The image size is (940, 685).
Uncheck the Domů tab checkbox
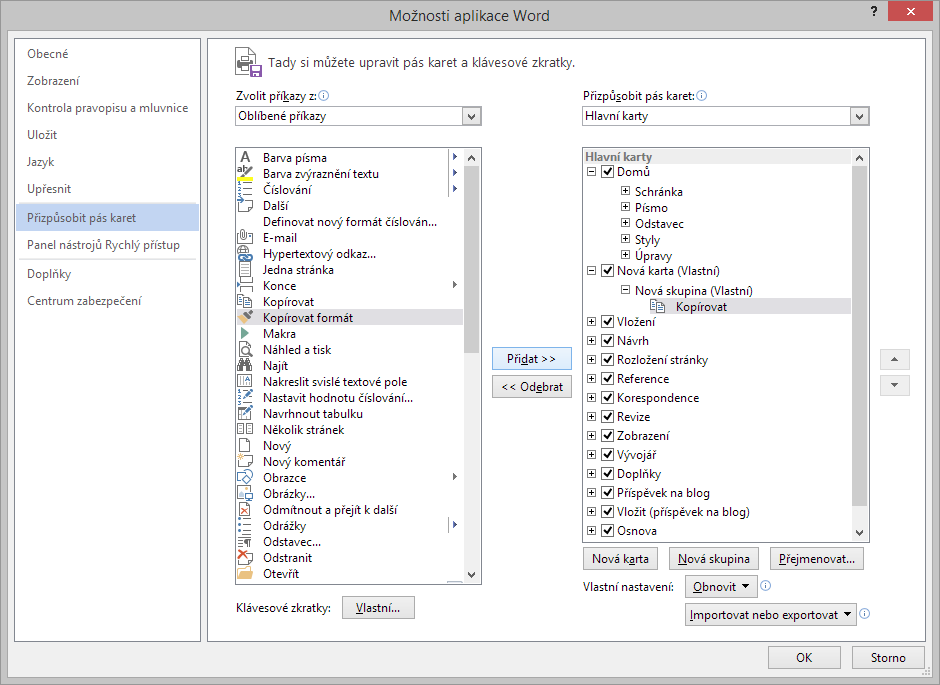[607, 171]
